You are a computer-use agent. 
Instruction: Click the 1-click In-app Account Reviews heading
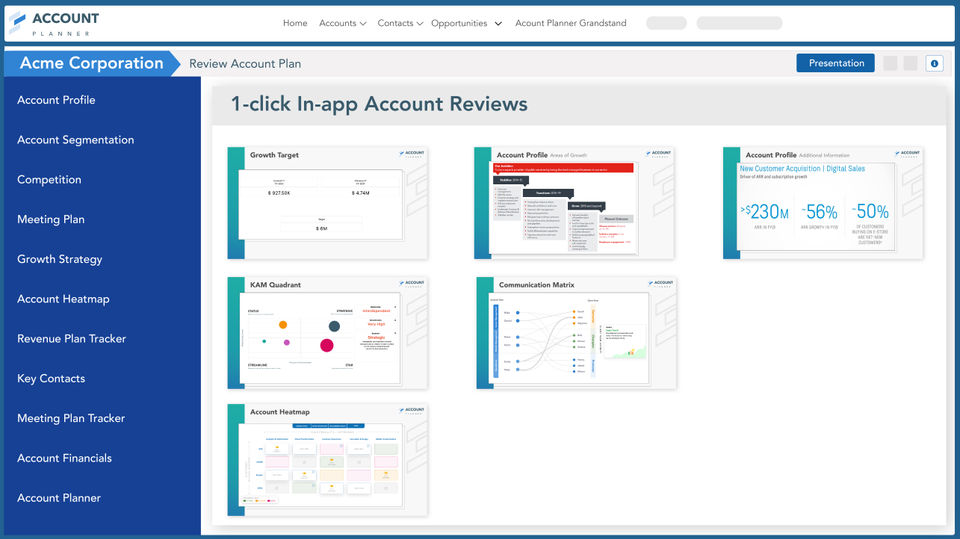coord(379,104)
